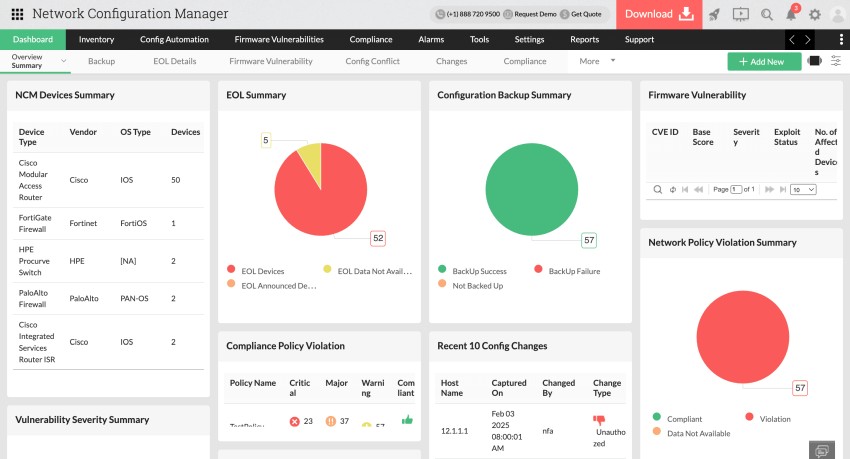The image size is (850, 459).
Task: Toggle the dark display mode icon
Action: (x=814, y=61)
